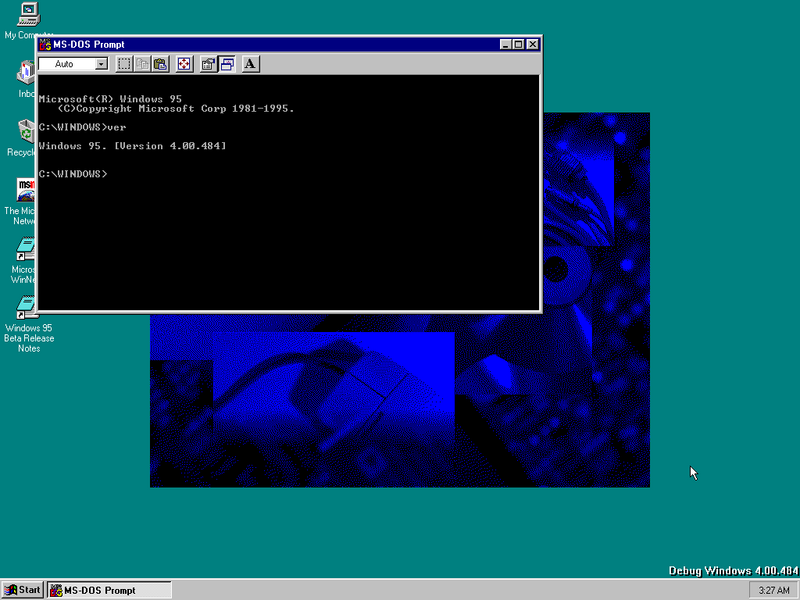Image resolution: width=800 pixels, height=600 pixels.
Task: Click the taskbar clock showing 3:27 AM
Action: tap(774, 590)
